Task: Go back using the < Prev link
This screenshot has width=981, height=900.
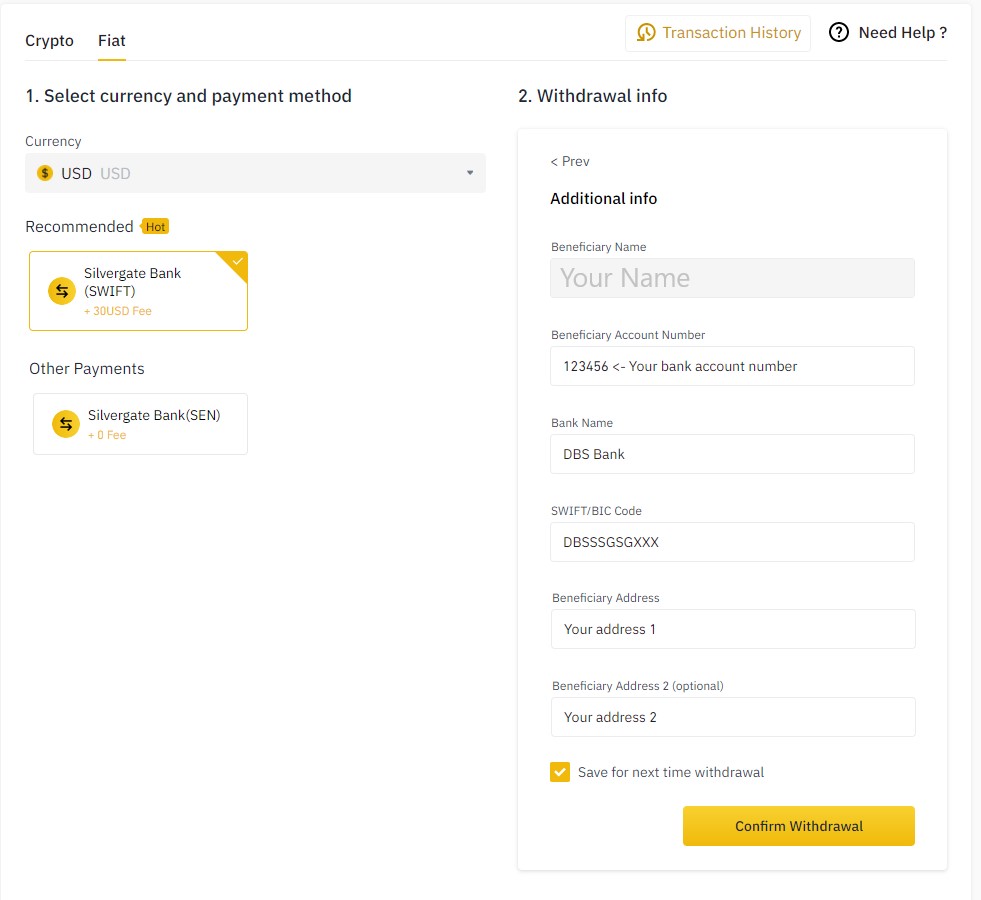Action: (x=569, y=161)
